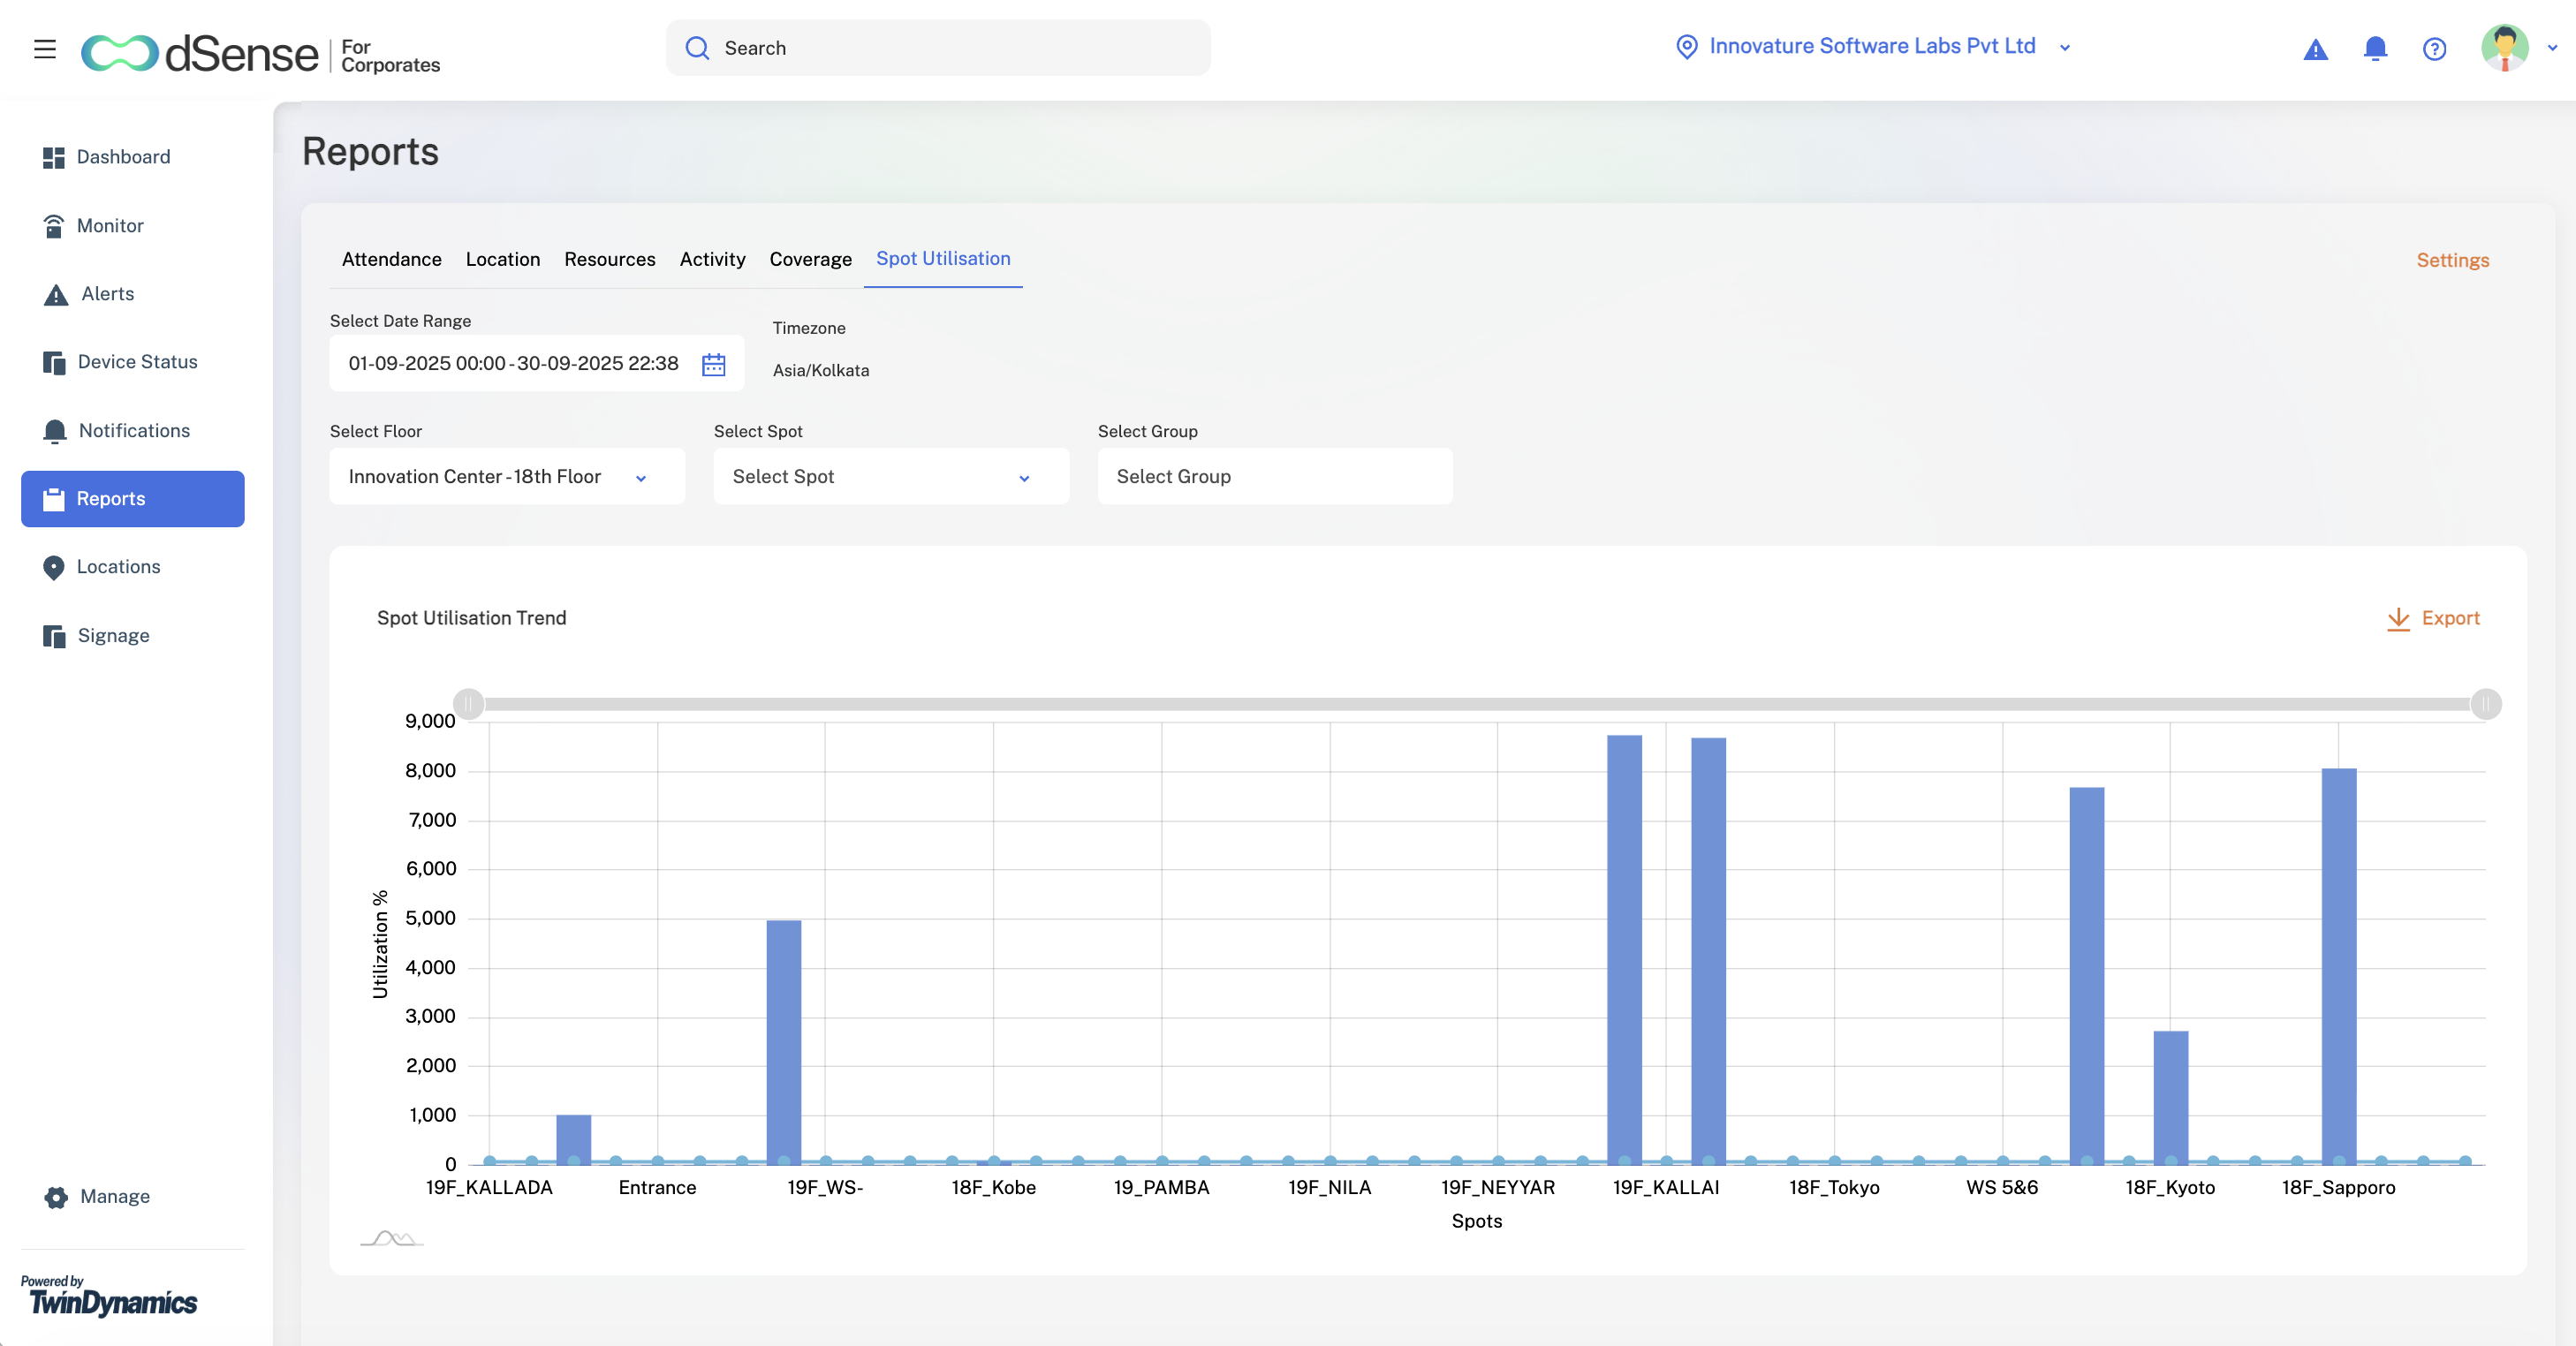Click the tall 18F_Sapporo bar

pyautogui.click(x=2339, y=966)
